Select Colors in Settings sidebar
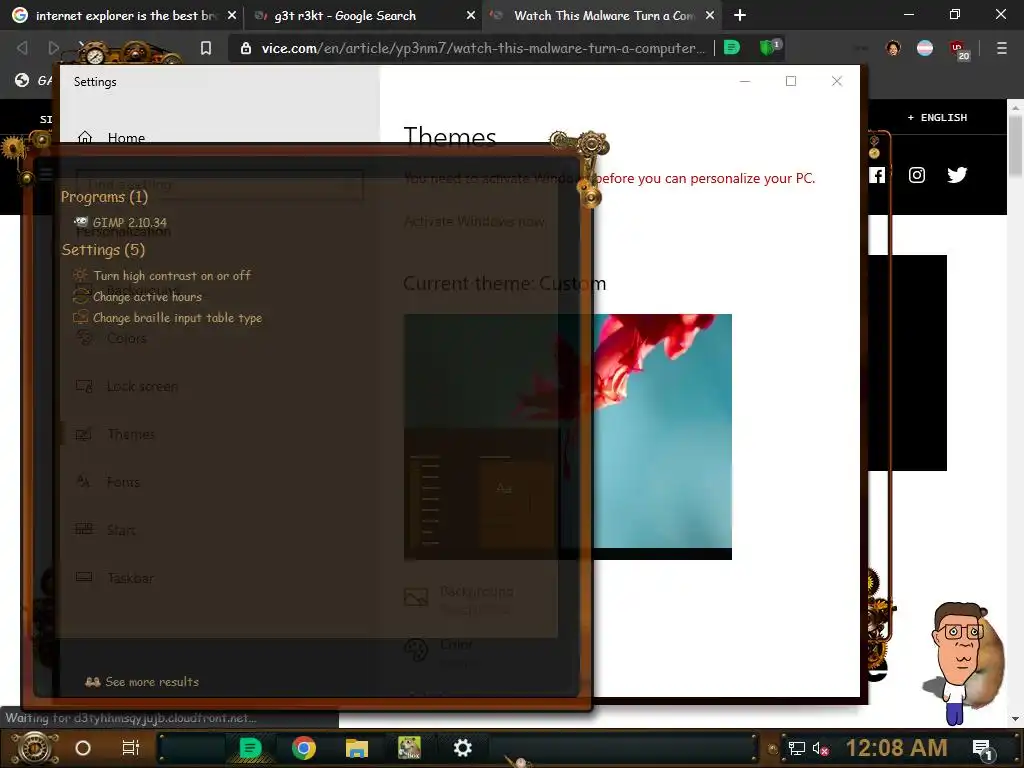Screen dimensions: 1024x768 point(111,338)
